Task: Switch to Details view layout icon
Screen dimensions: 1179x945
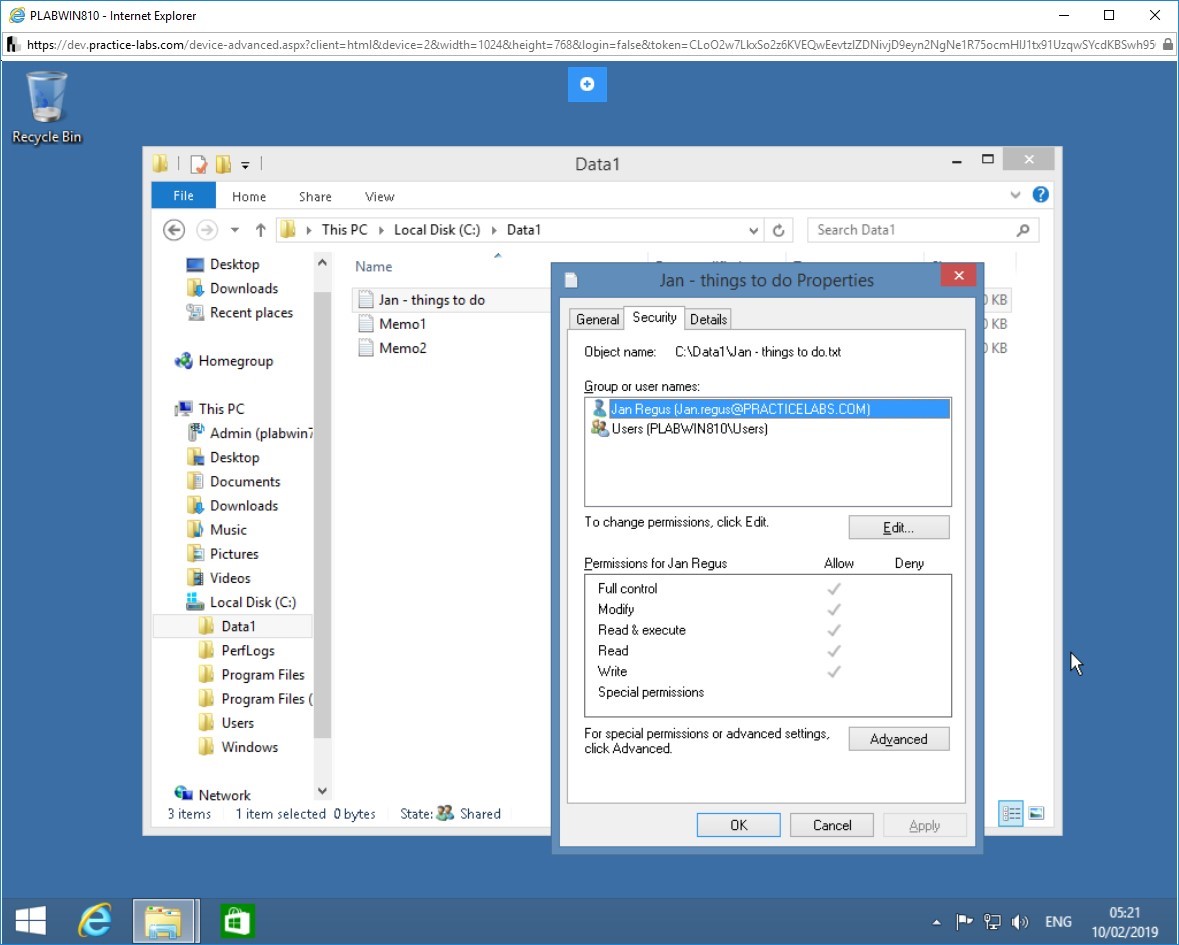Action: coord(1011,813)
